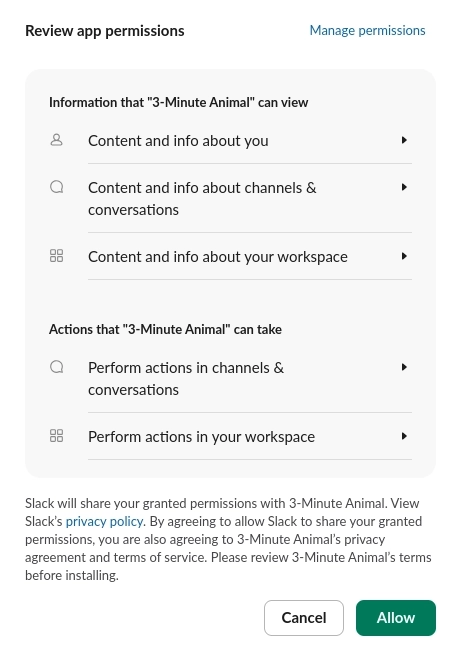The height and width of the screenshot is (659, 457).
Task: Click the chat bubble icon beside 'Content and info about channels'
Action: 56,187
